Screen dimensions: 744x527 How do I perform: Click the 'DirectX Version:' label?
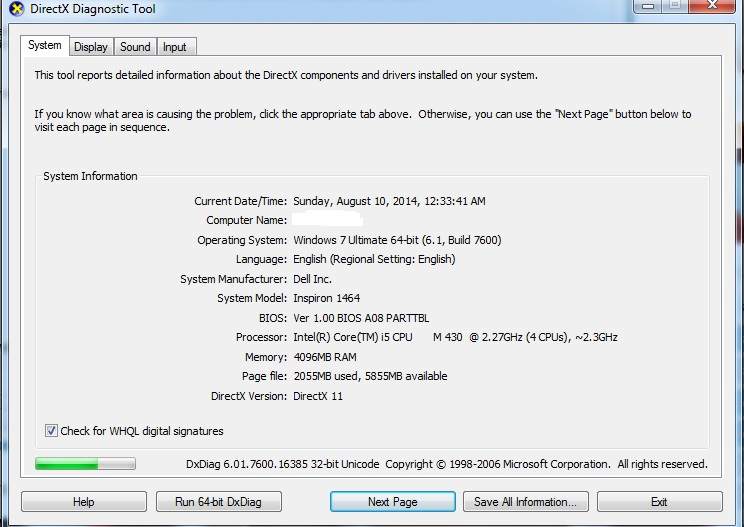249,396
